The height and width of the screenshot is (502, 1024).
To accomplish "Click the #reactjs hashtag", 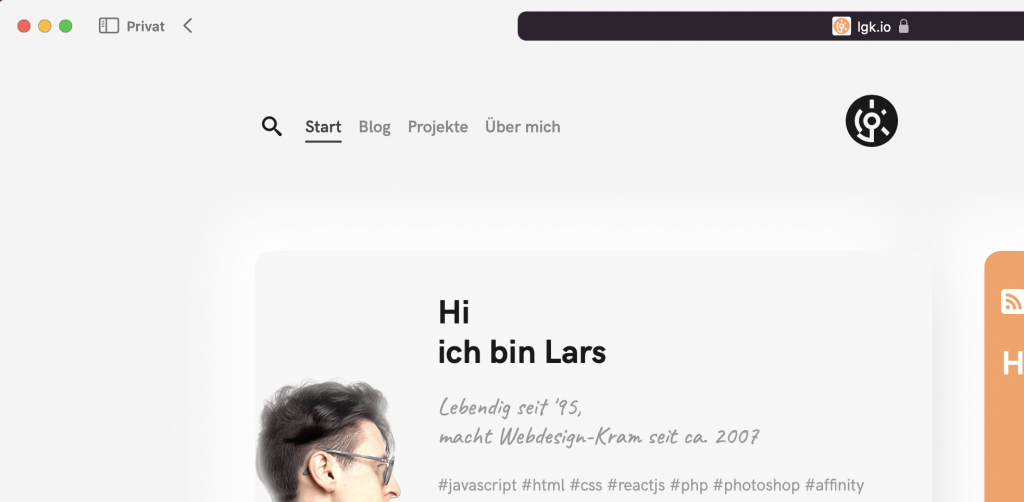I will (635, 485).
